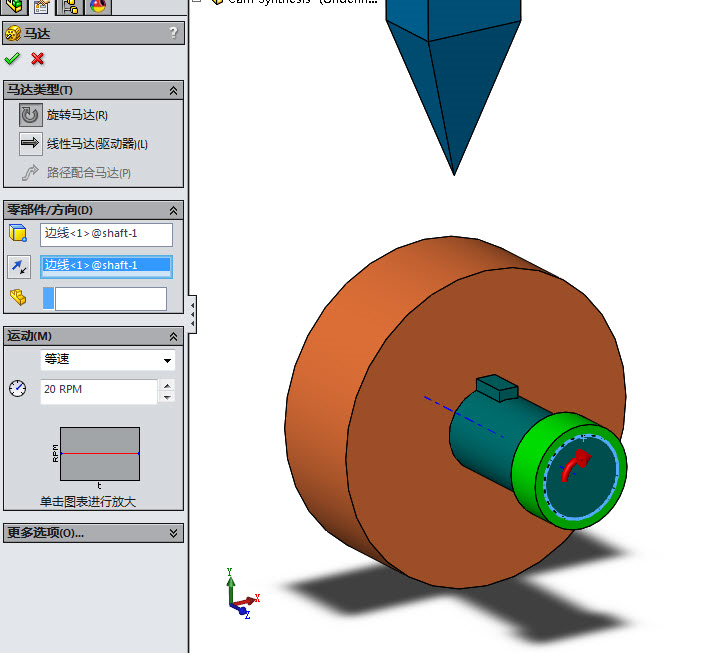Decrease the RPM value with down arrow
The height and width of the screenshot is (653, 716).
point(167,397)
